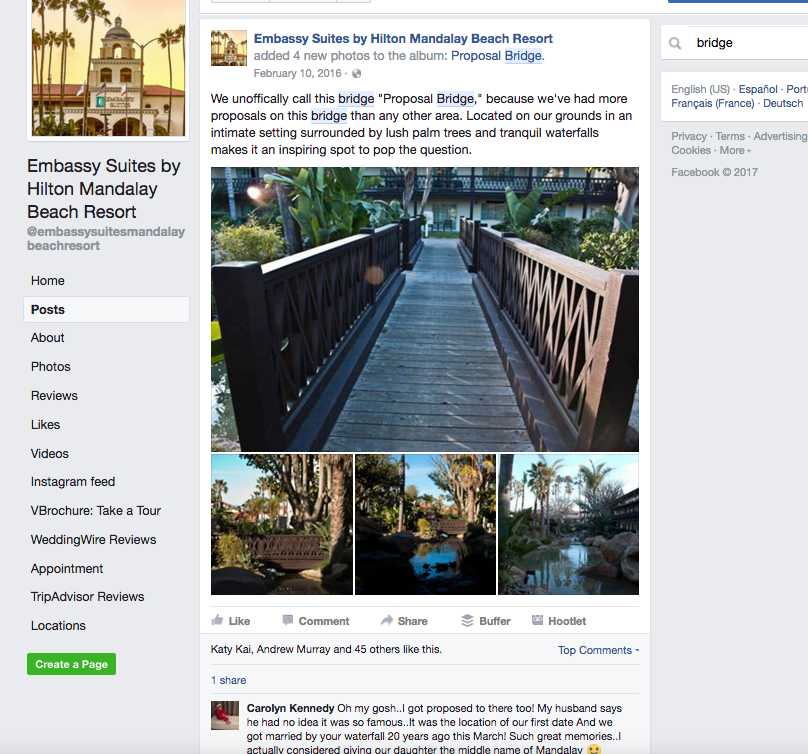The height and width of the screenshot is (754, 808).
Task: Click the Comment speech bubble icon
Action: coord(288,620)
